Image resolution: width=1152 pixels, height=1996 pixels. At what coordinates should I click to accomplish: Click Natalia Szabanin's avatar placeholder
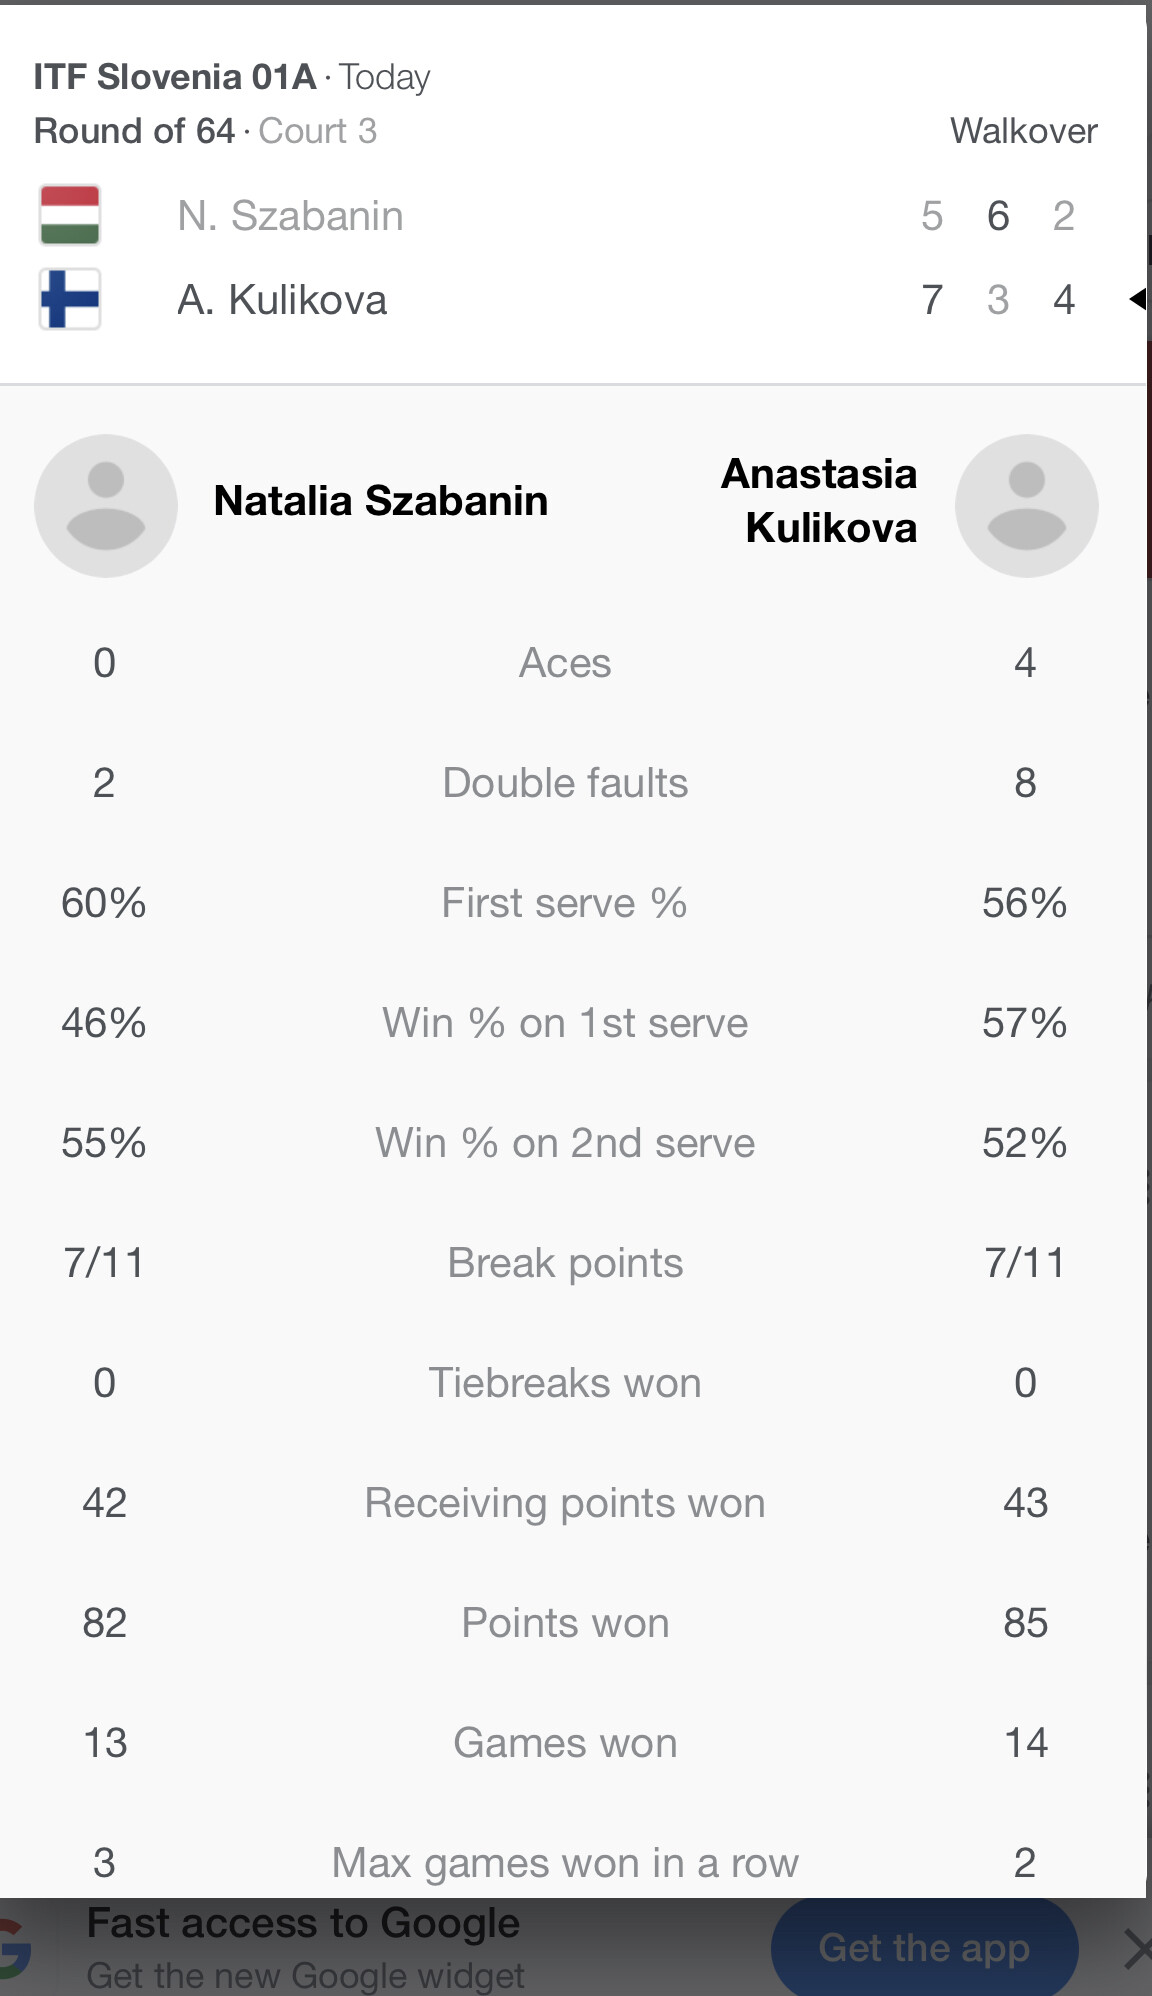coord(106,506)
